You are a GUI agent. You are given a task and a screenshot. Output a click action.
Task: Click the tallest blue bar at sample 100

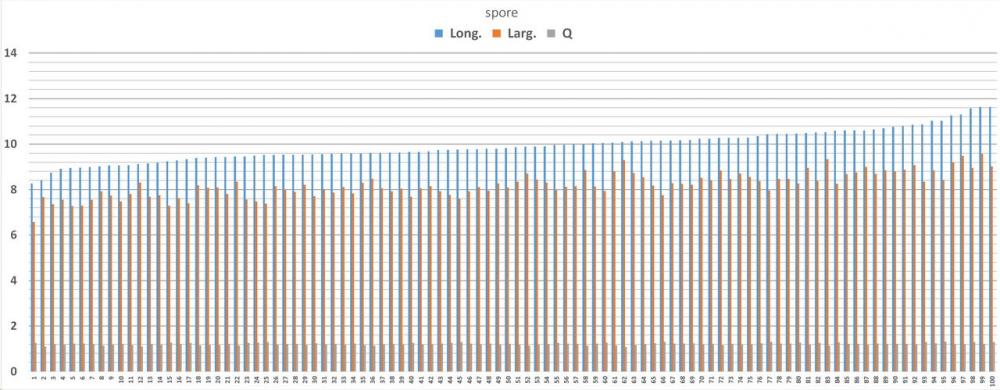(x=989, y=239)
